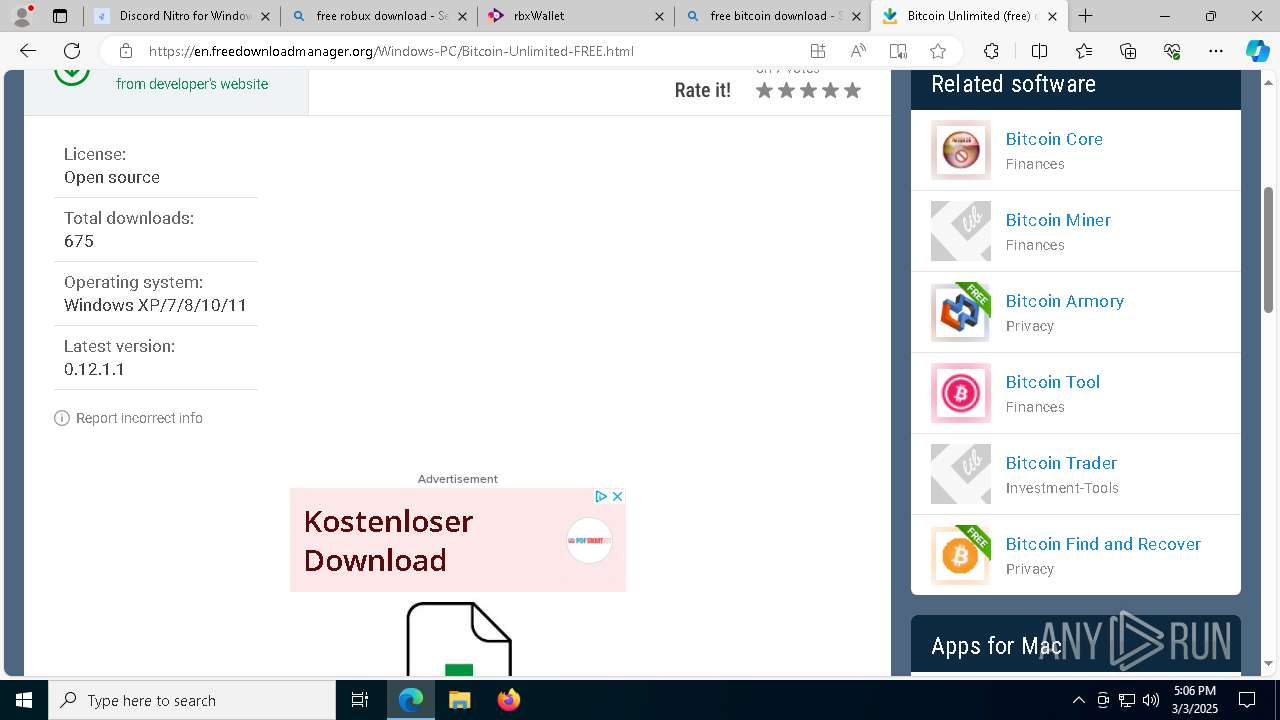
Task: Open the Bitcoin Miner link
Action: 1058,220
